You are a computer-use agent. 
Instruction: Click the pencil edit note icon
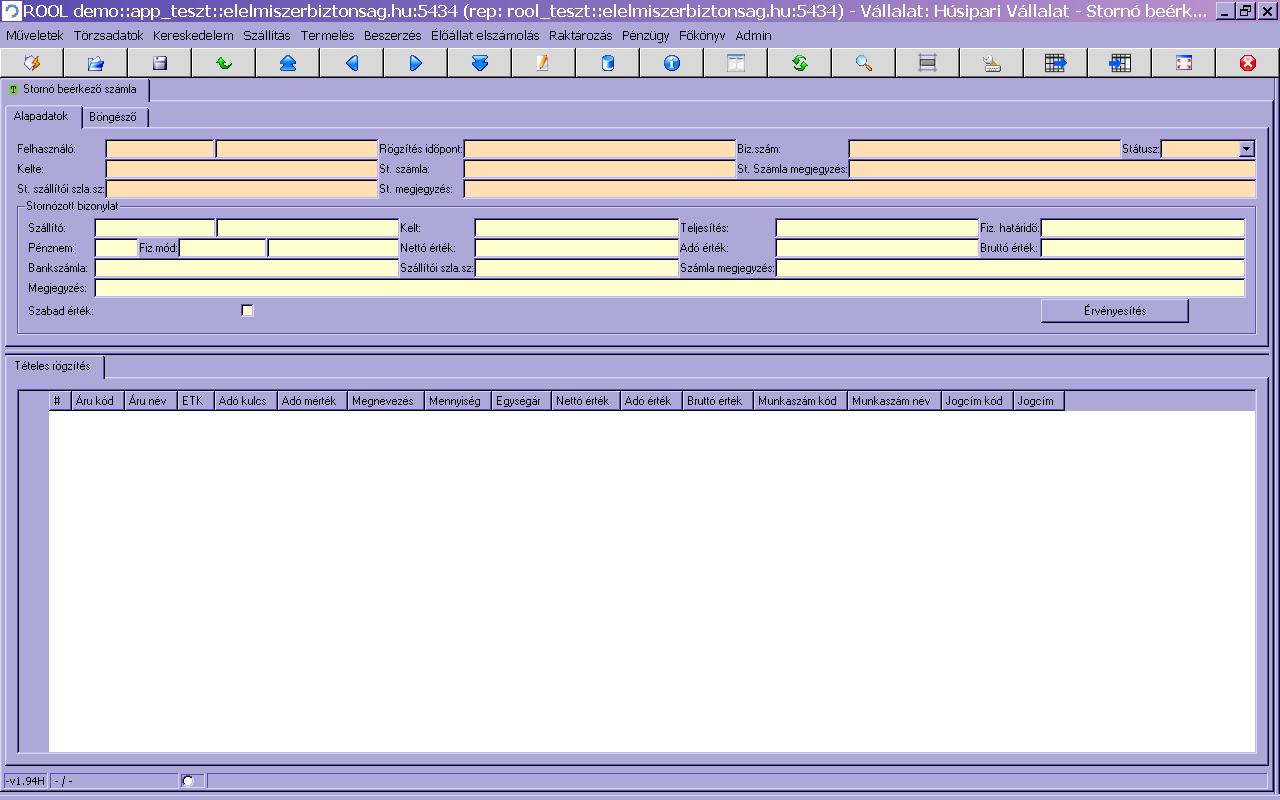click(543, 63)
